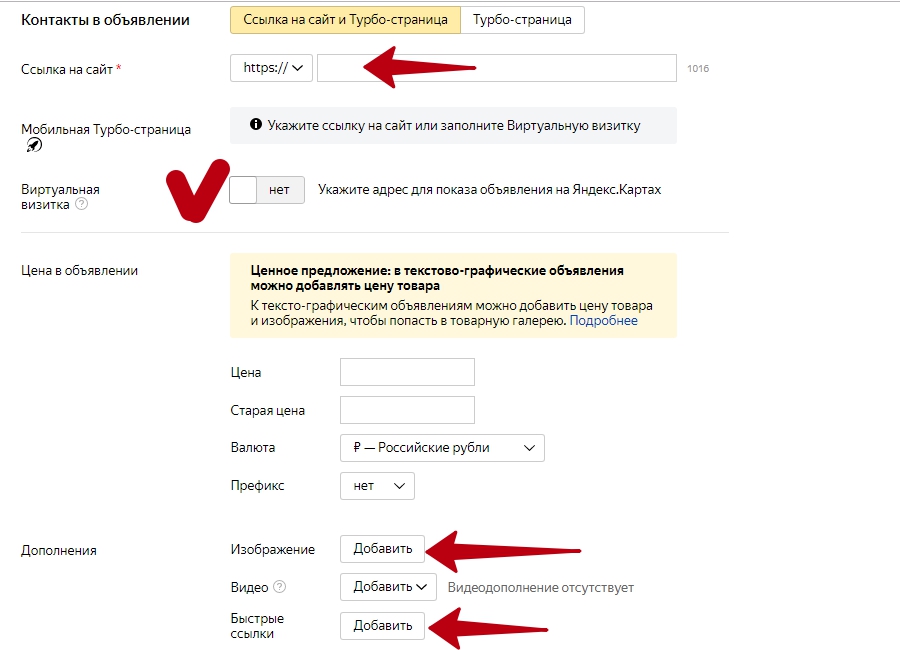Click Добавить button for Изображение

382,549
